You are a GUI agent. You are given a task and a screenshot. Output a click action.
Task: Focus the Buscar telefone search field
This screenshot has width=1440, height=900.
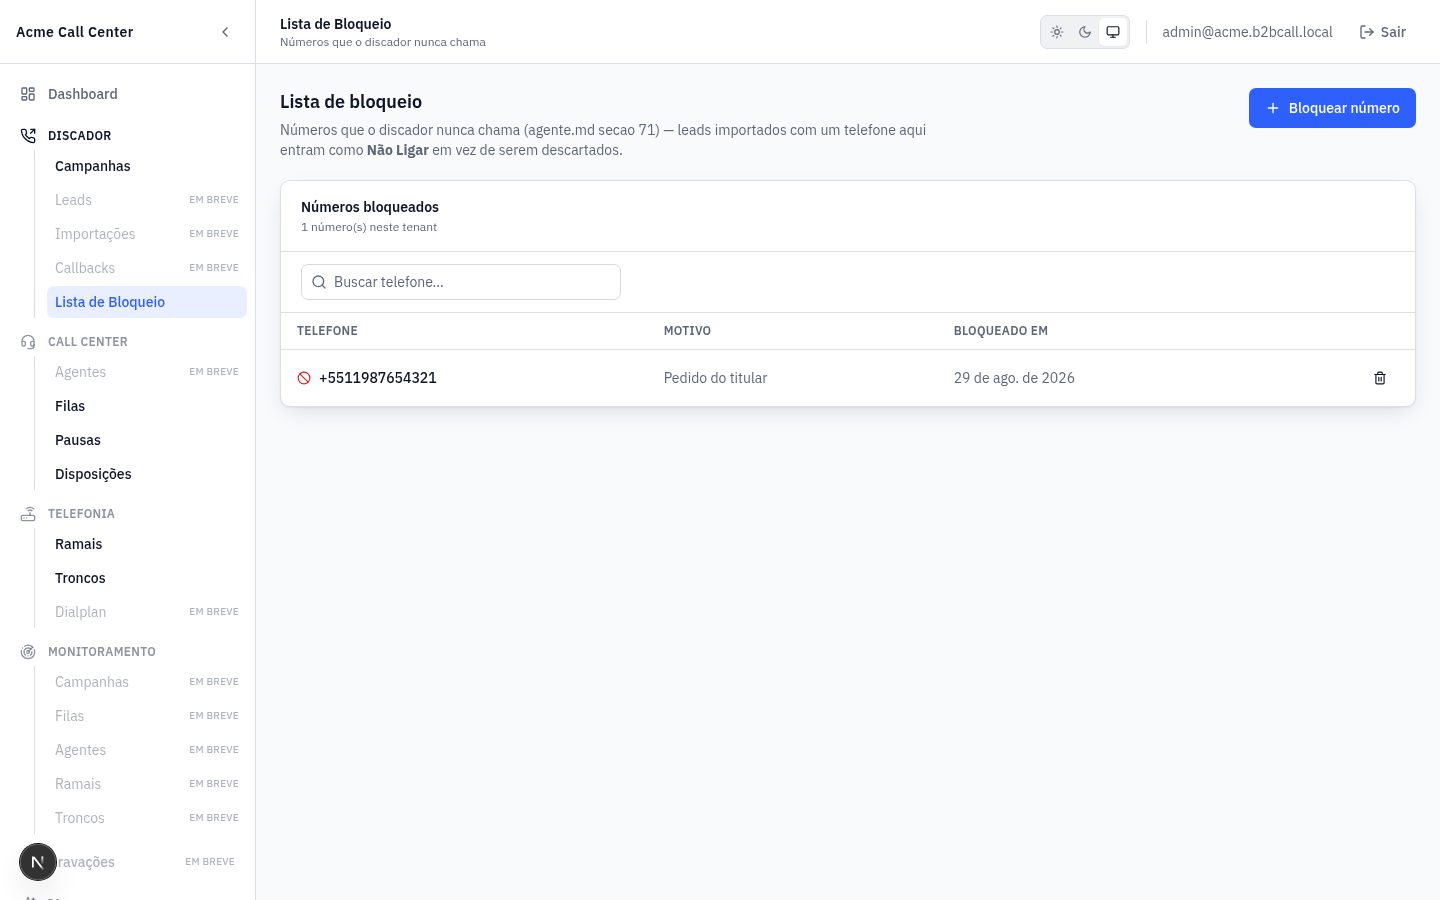coord(461,282)
